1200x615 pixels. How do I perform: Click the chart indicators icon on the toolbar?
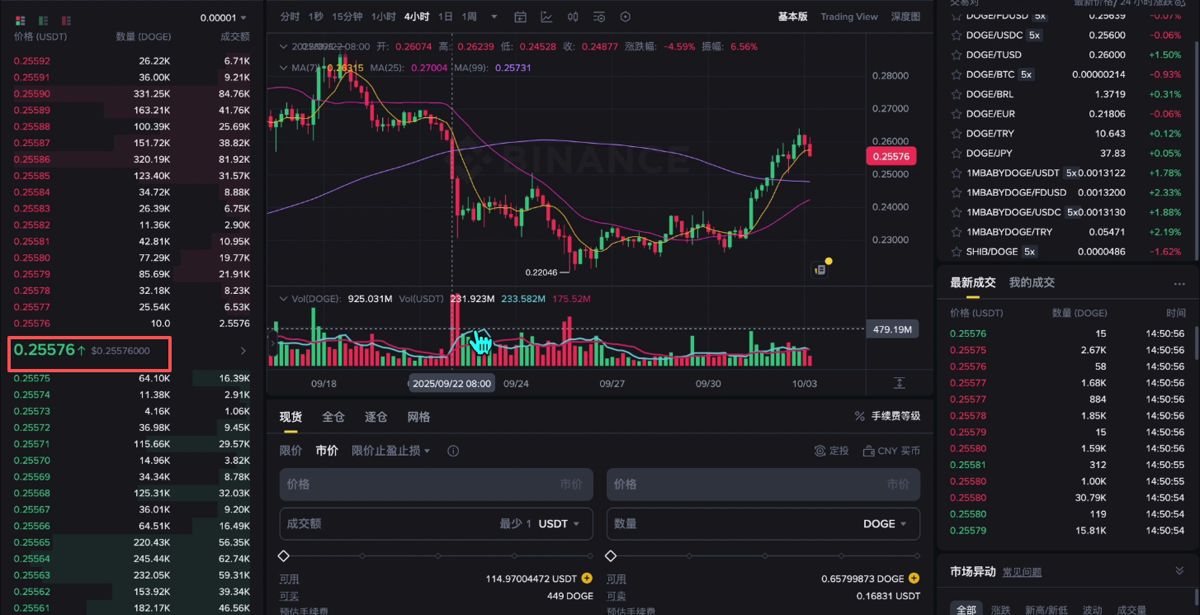point(546,16)
